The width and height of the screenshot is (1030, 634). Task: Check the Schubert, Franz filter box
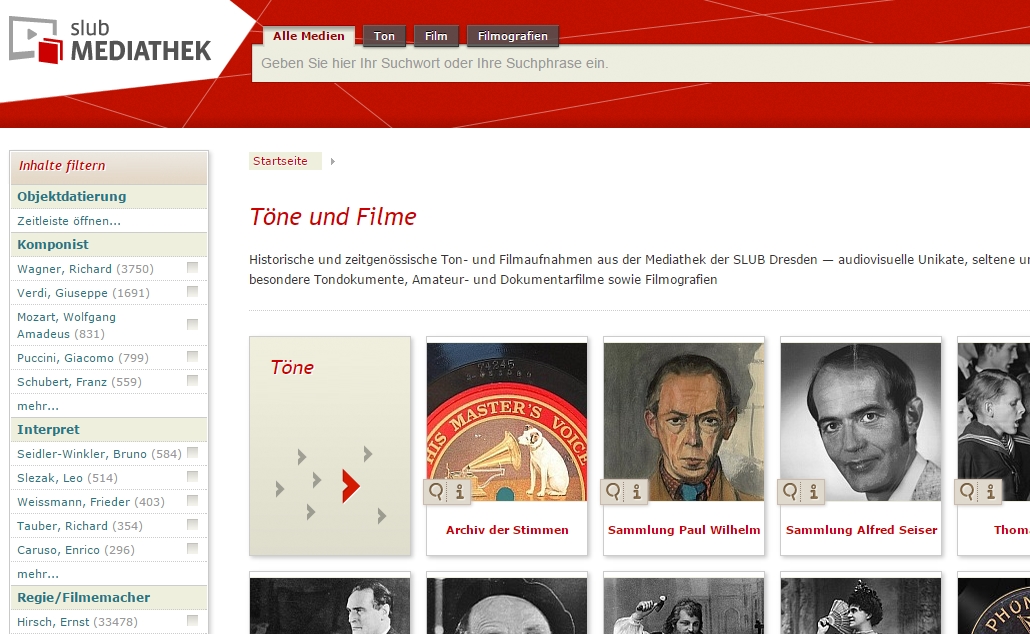coord(192,380)
